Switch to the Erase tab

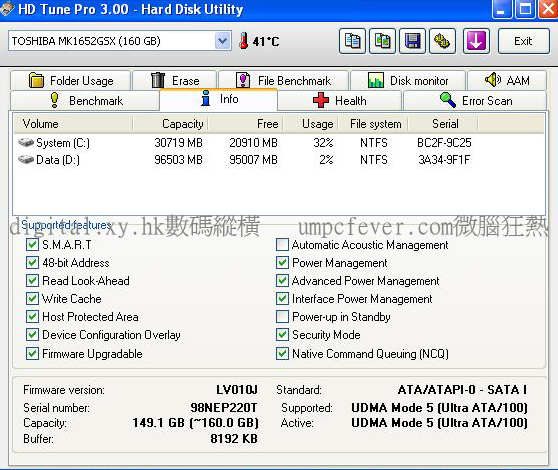pyautogui.click(x=174, y=80)
